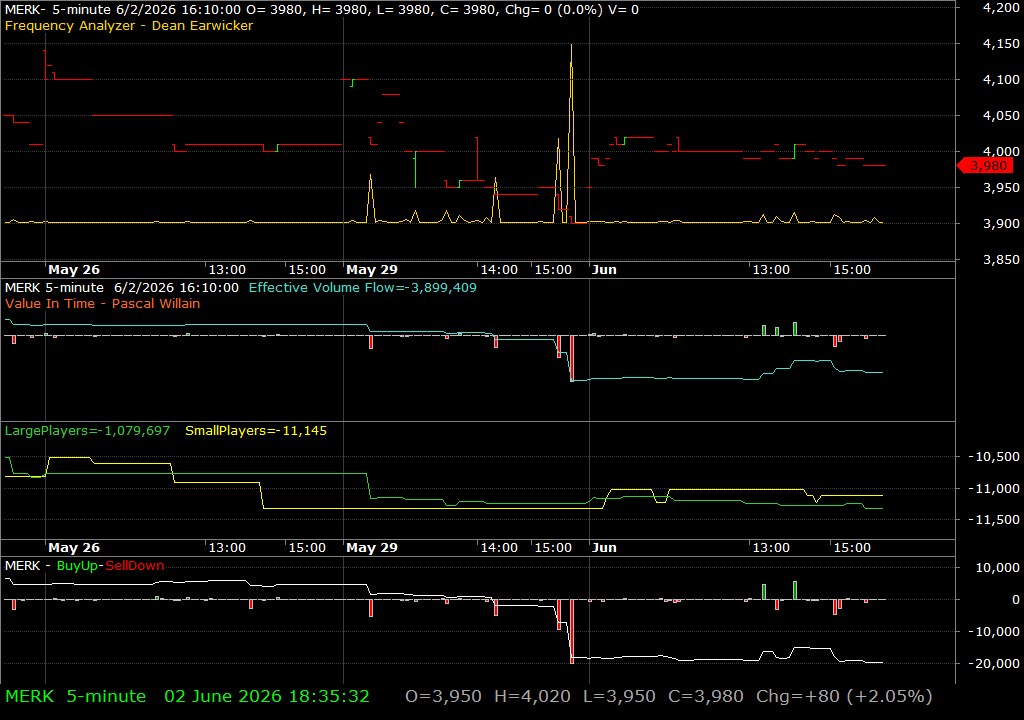1024x720 pixels.
Task: Click the Value In Time - Pascal Willain label
Action: pyautogui.click(x=103, y=304)
